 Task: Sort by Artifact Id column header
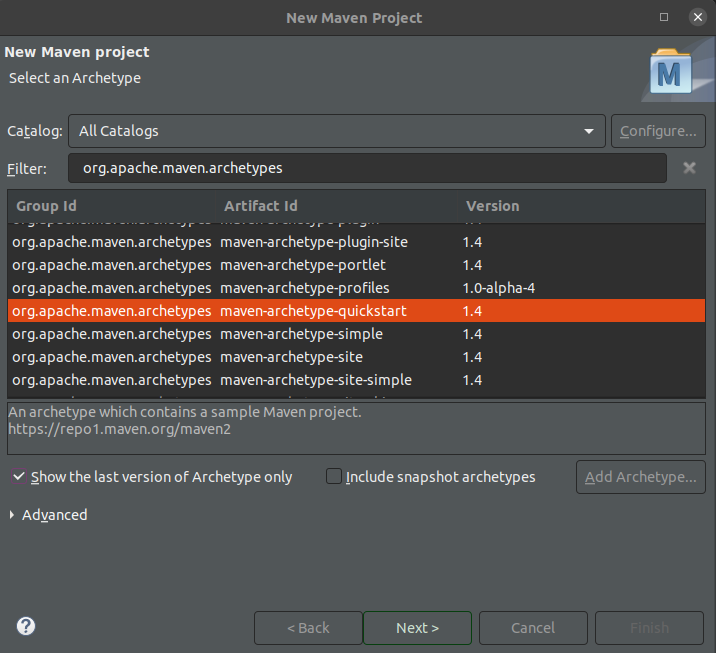337,206
